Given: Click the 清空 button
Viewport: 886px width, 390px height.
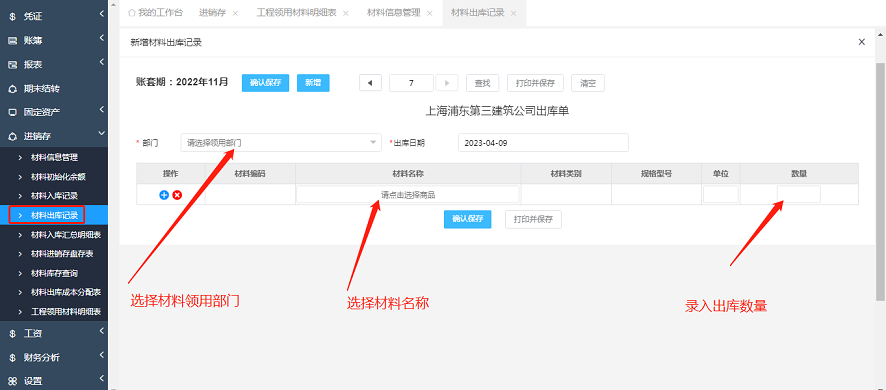Looking at the screenshot, I should coord(588,83).
